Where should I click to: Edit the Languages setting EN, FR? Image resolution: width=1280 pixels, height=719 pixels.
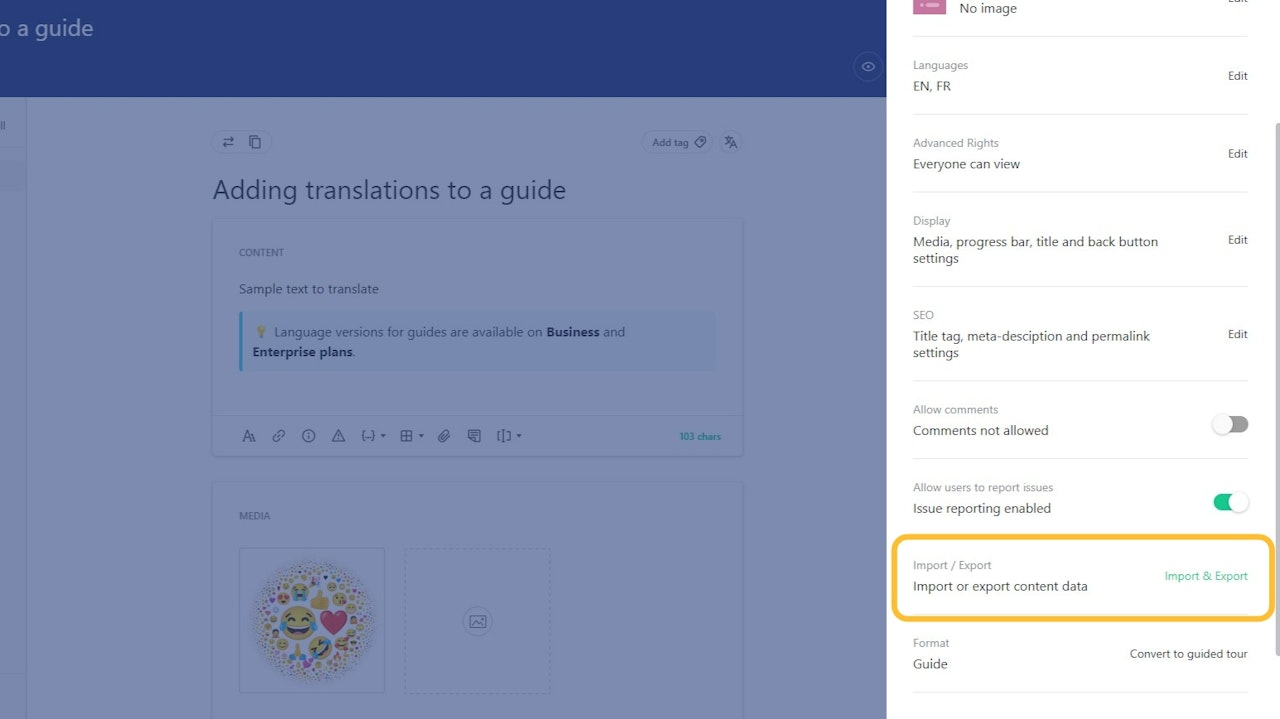(x=1237, y=76)
